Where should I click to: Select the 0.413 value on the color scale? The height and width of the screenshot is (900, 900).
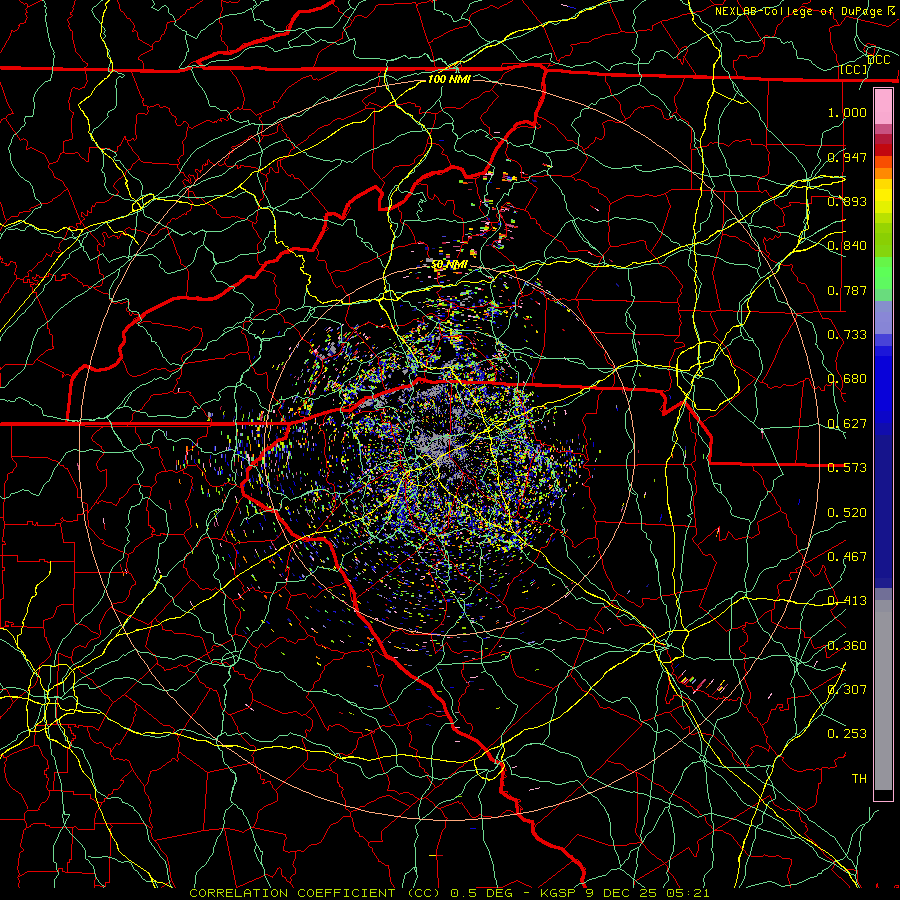(847, 601)
